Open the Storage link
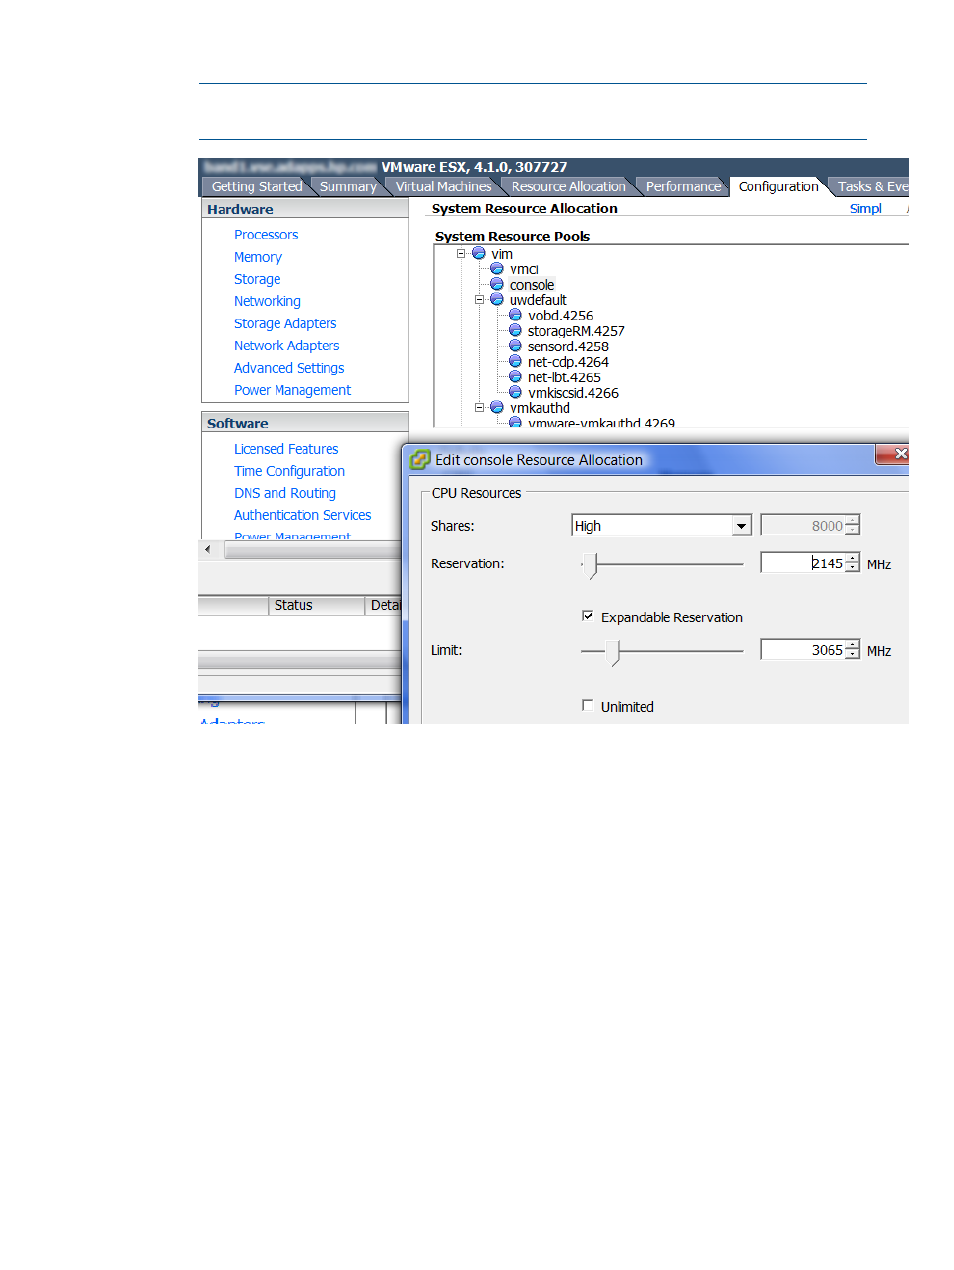This screenshot has height=1270, width=954. pyautogui.click(x=257, y=279)
